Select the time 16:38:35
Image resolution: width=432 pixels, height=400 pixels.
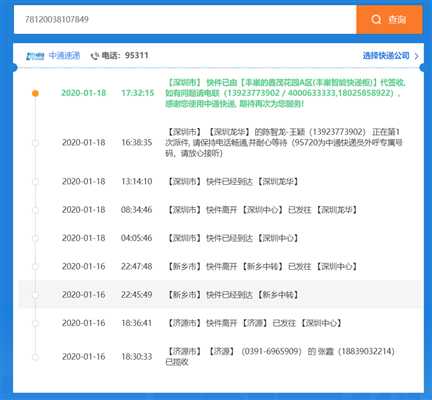[x=137, y=143]
